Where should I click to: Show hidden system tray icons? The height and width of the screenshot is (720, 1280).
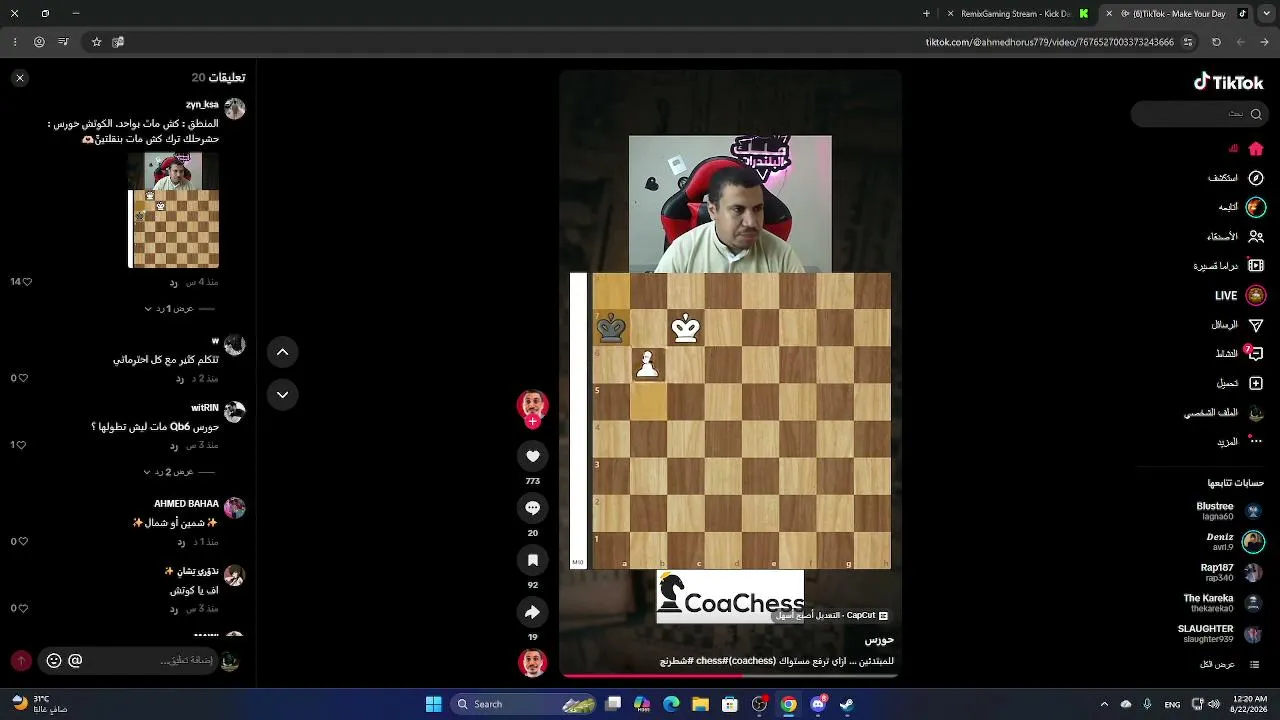click(x=1104, y=704)
